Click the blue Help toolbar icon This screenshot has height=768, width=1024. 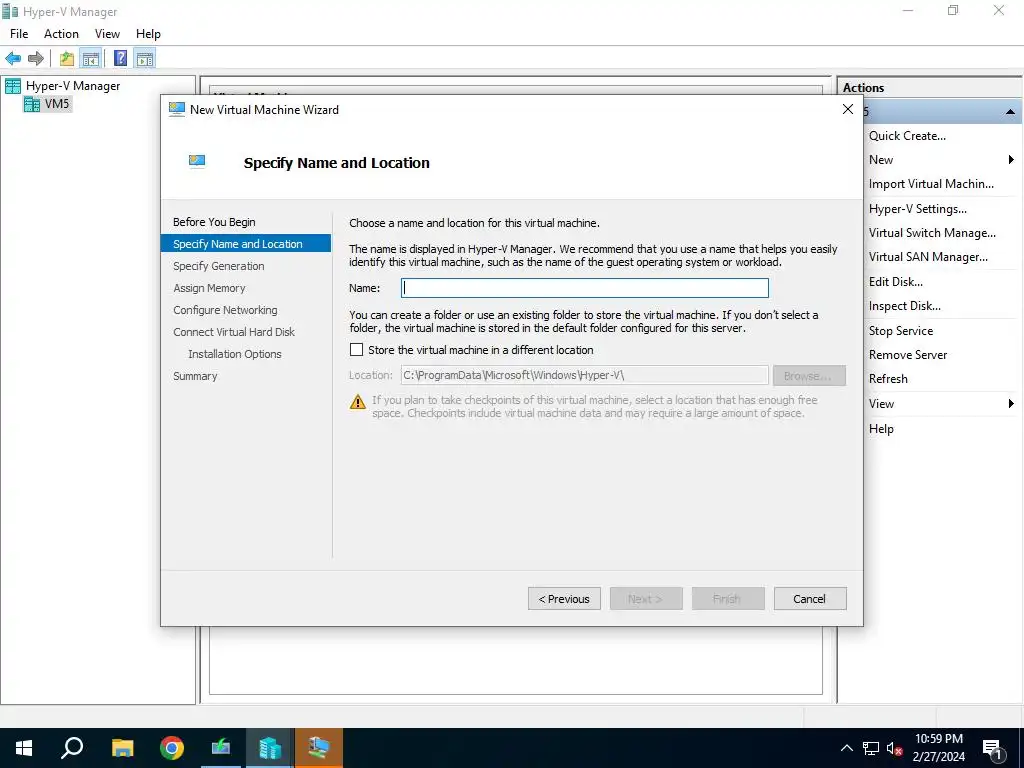(120, 58)
